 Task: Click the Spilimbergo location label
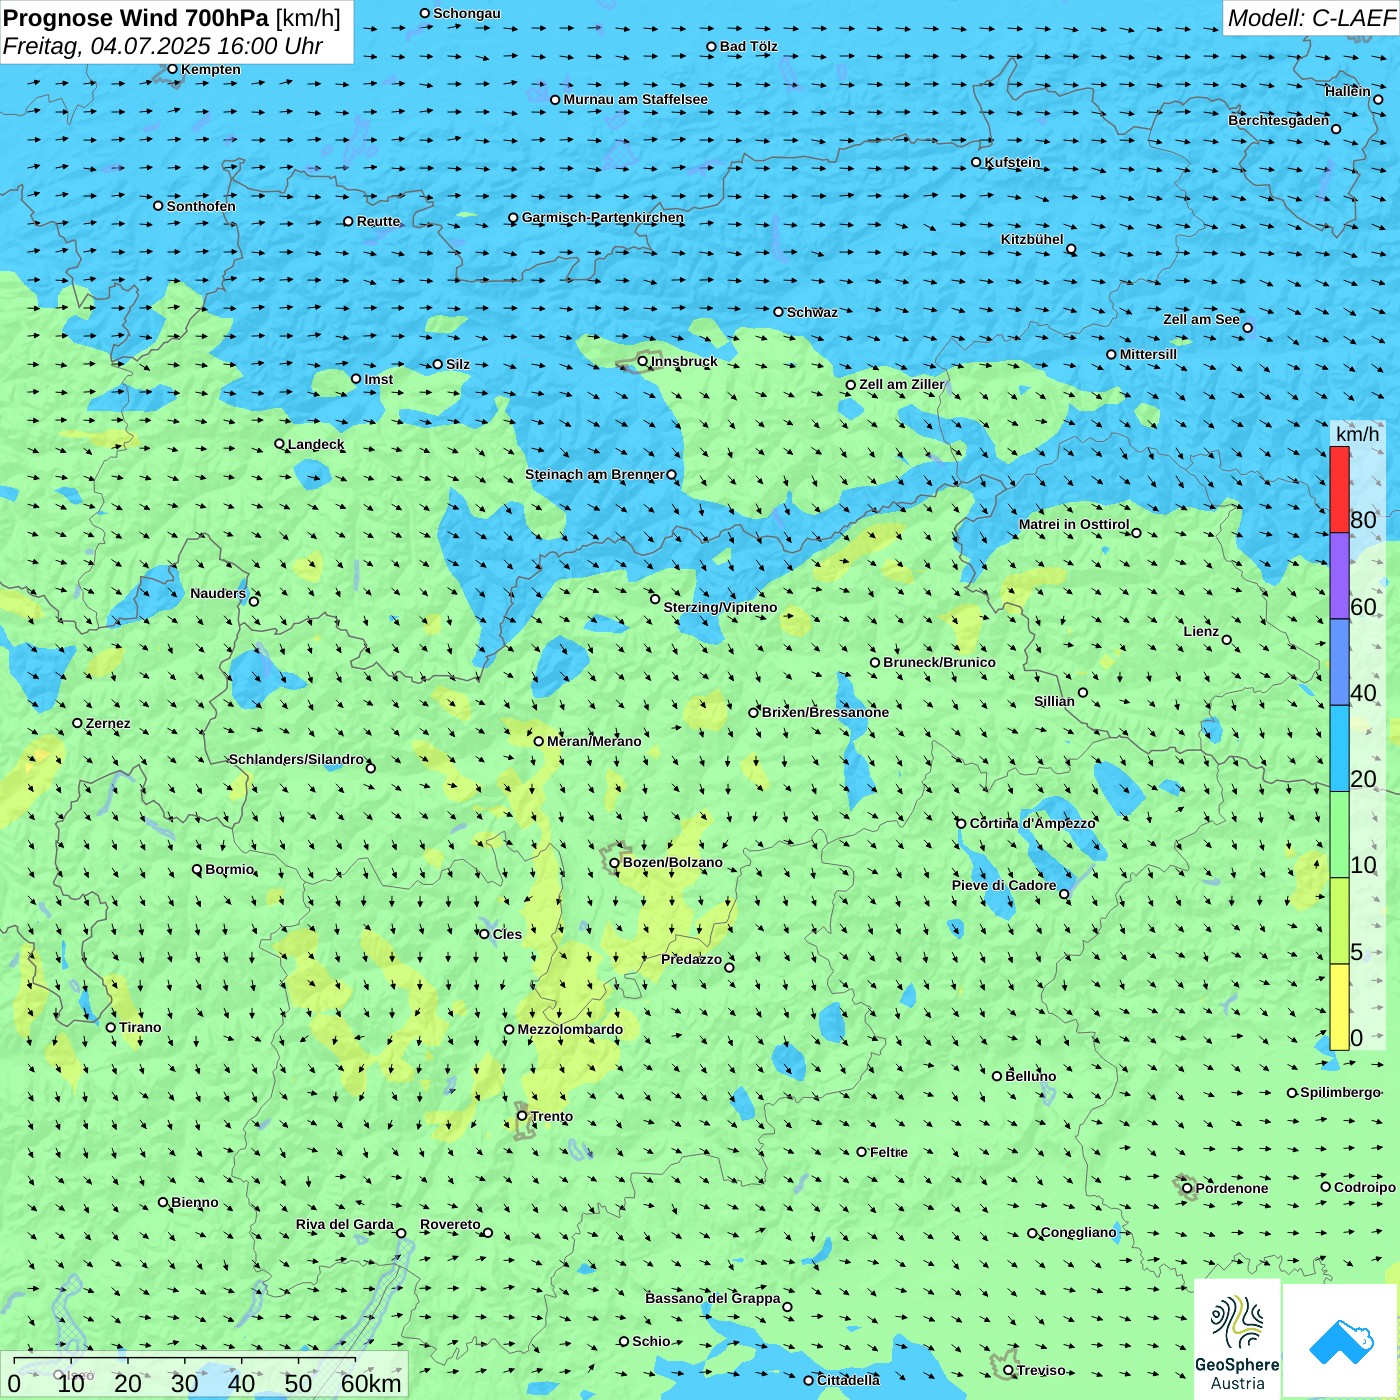pyautogui.click(x=1341, y=1092)
